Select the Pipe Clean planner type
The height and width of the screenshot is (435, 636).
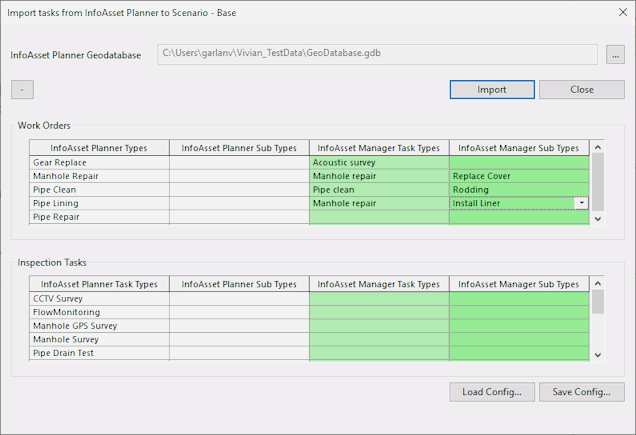coord(99,190)
